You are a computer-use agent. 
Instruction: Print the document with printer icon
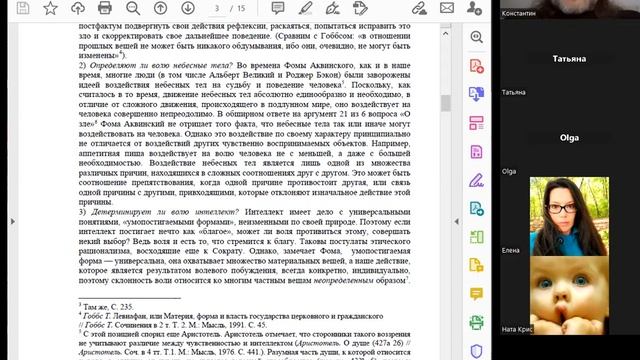(105, 8)
